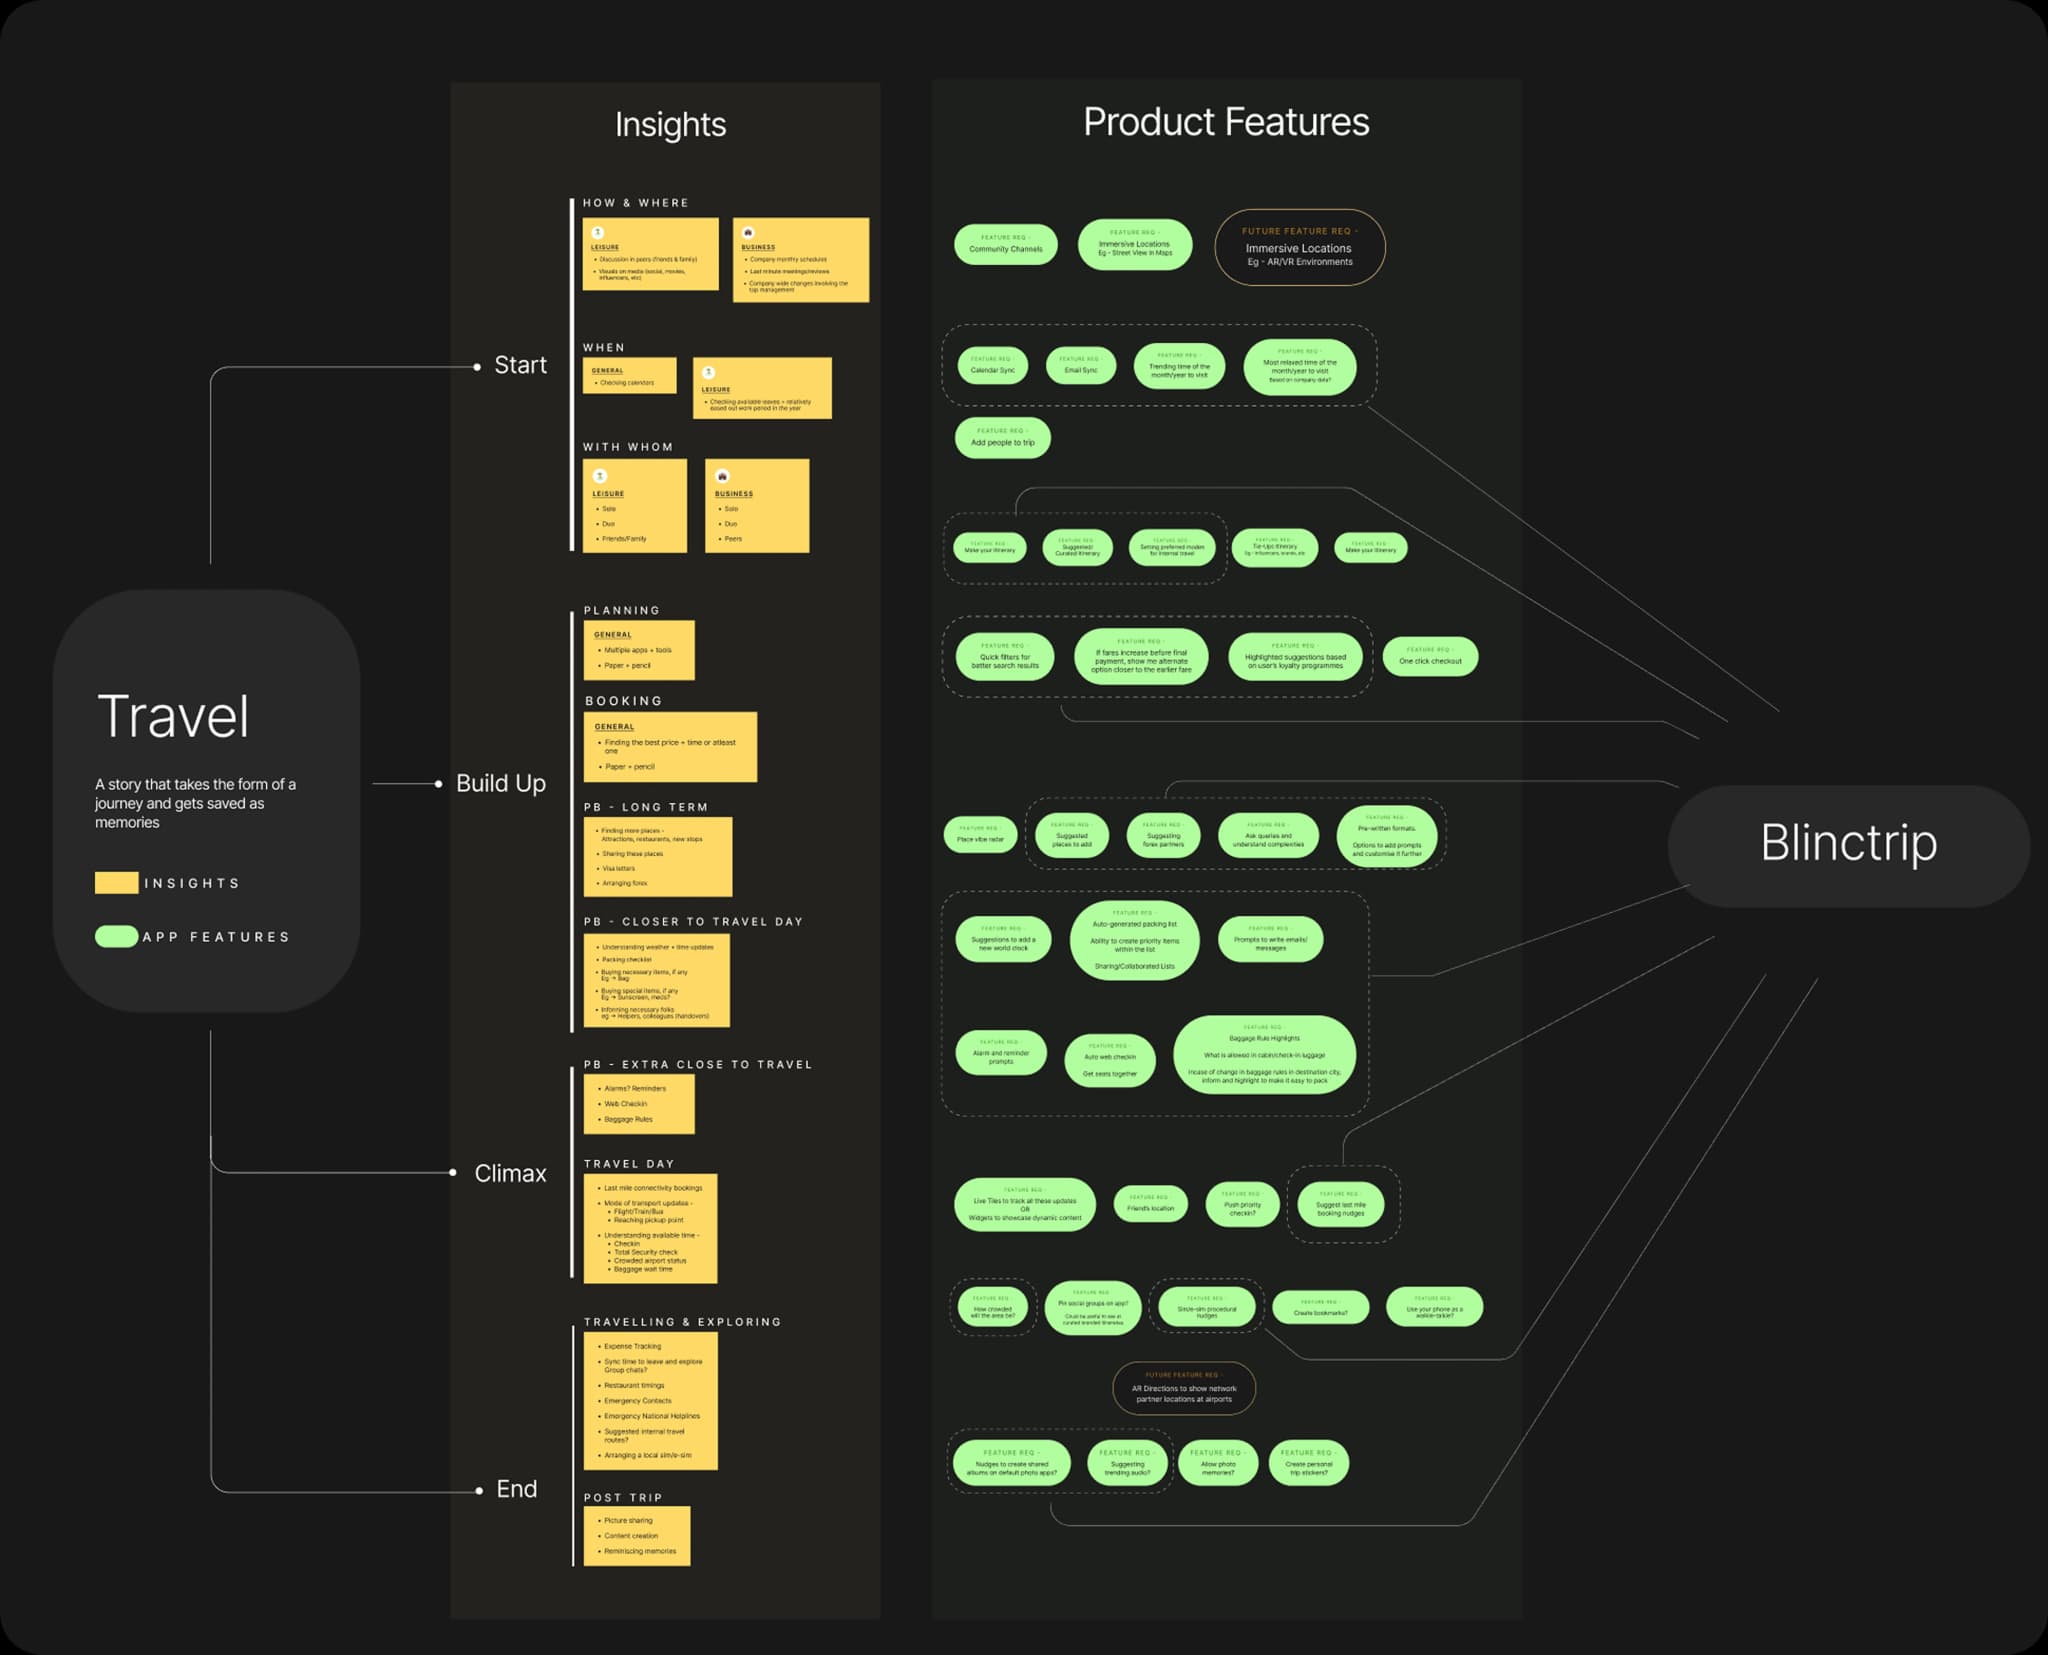Select the Suggested places to add pill

point(1072,836)
